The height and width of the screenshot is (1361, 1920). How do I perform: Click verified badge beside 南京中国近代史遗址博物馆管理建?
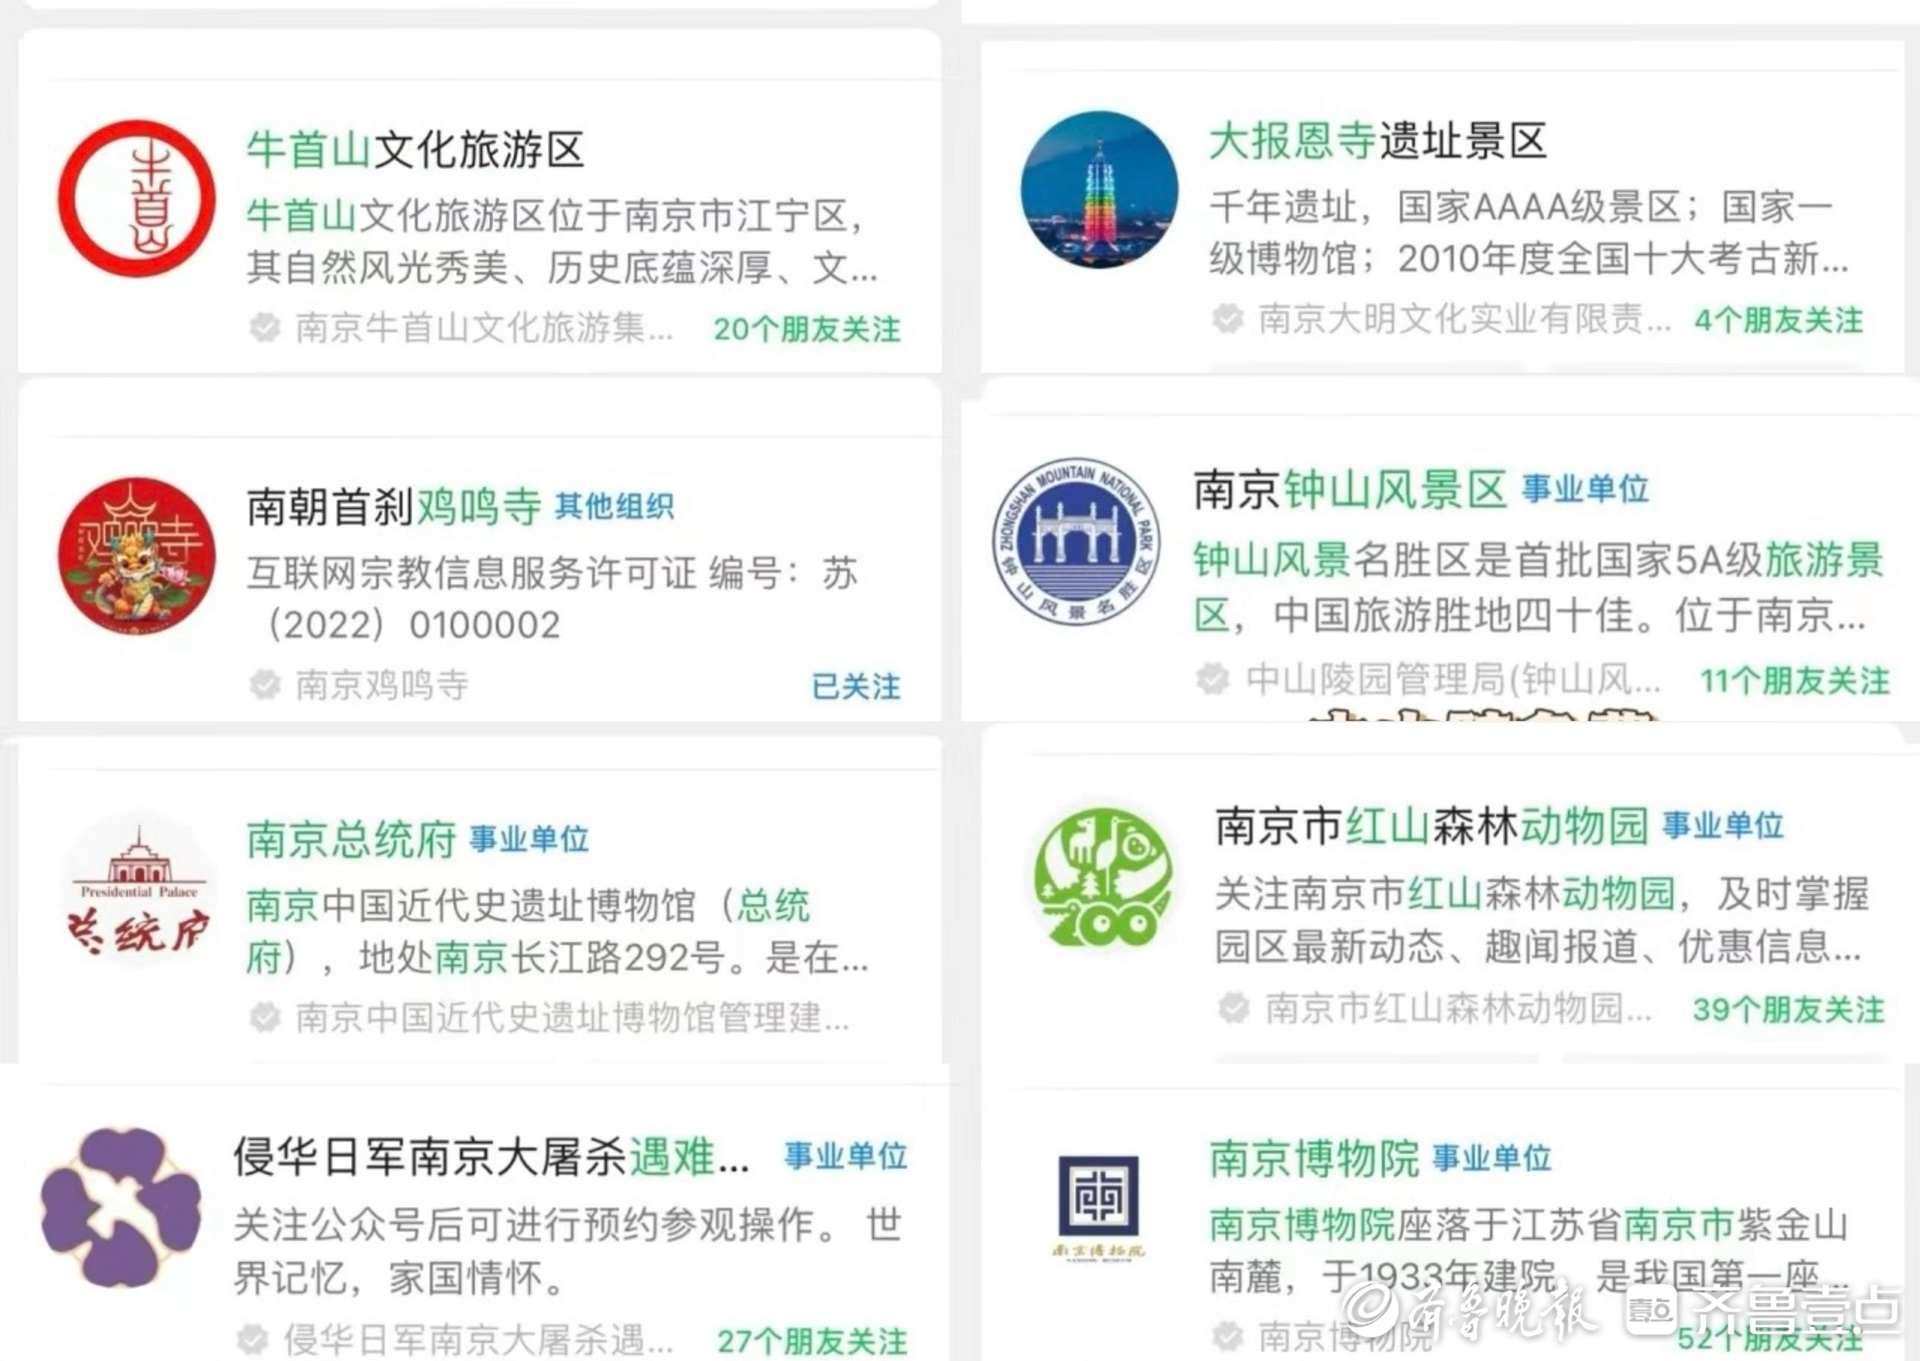(265, 1018)
